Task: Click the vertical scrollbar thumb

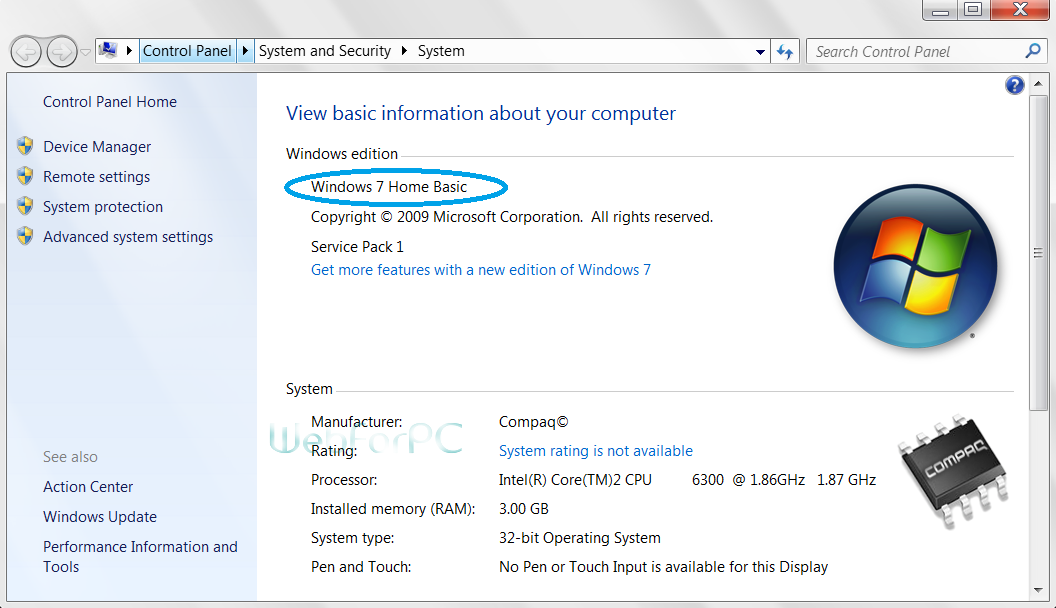Action: tap(1038, 252)
